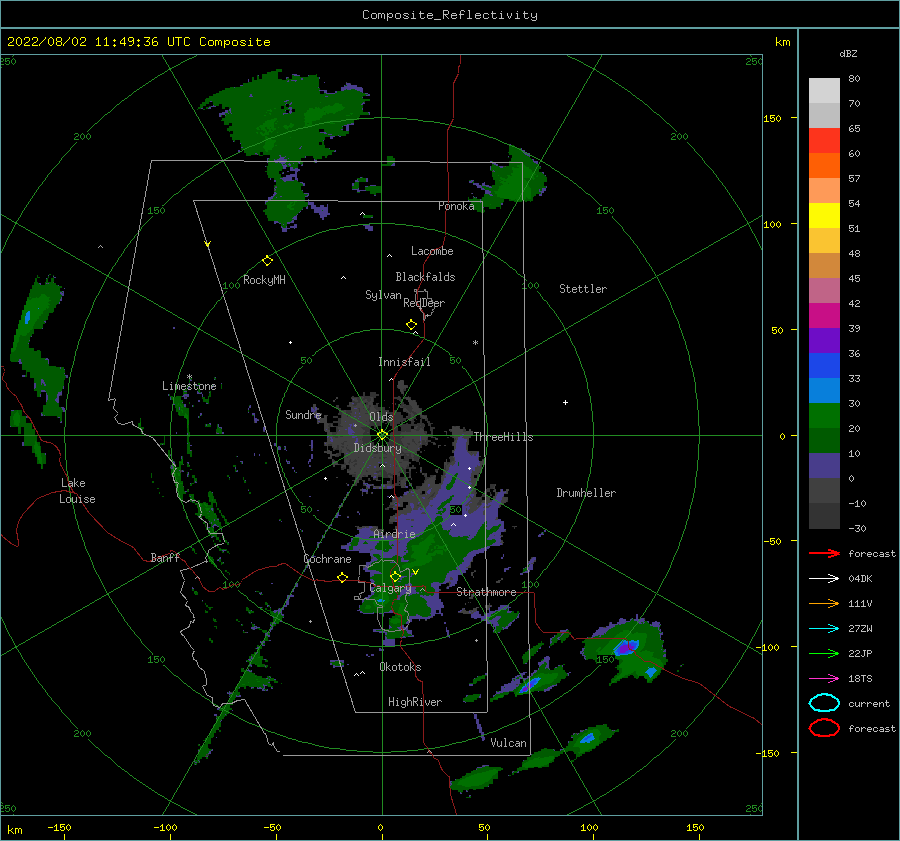Viewport: 900px width, 841px height.
Task: Click the RockyMH label
Action: [x=264, y=280]
